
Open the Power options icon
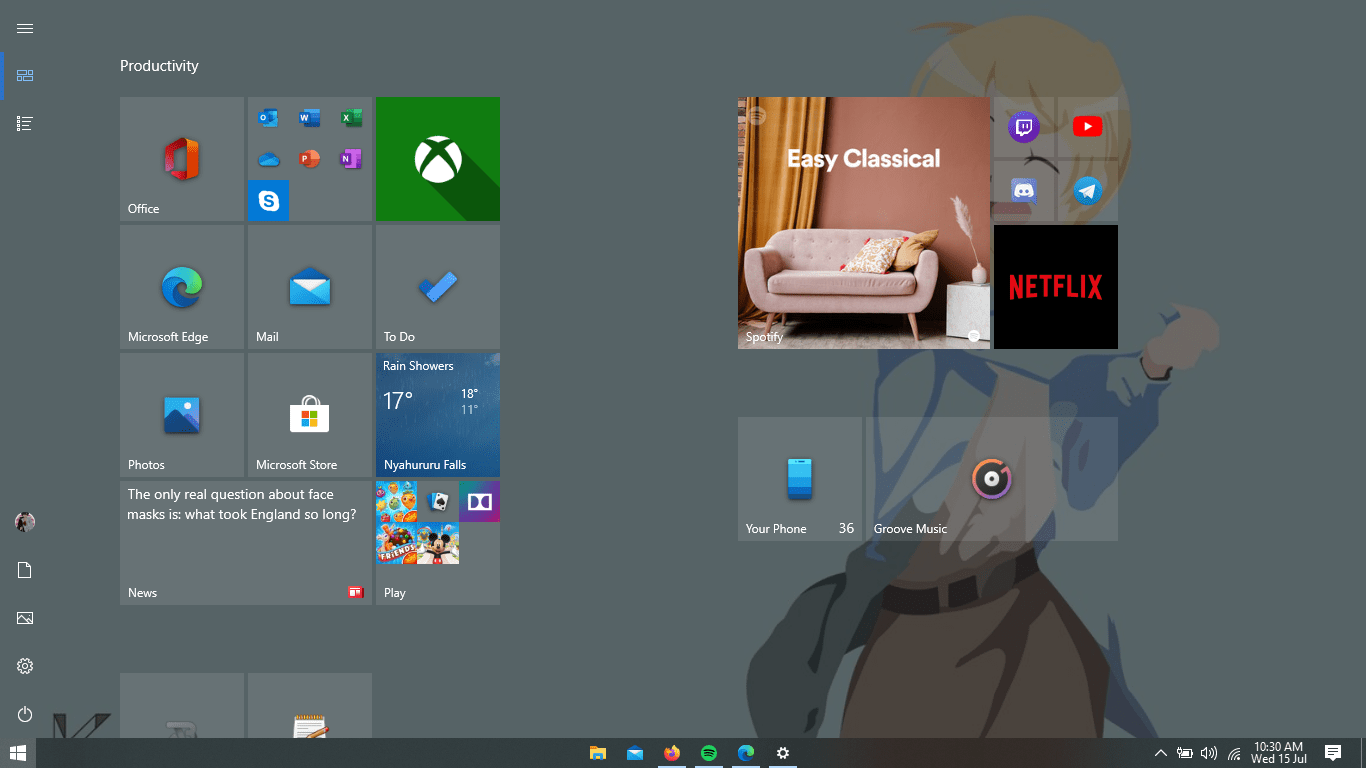(x=25, y=714)
